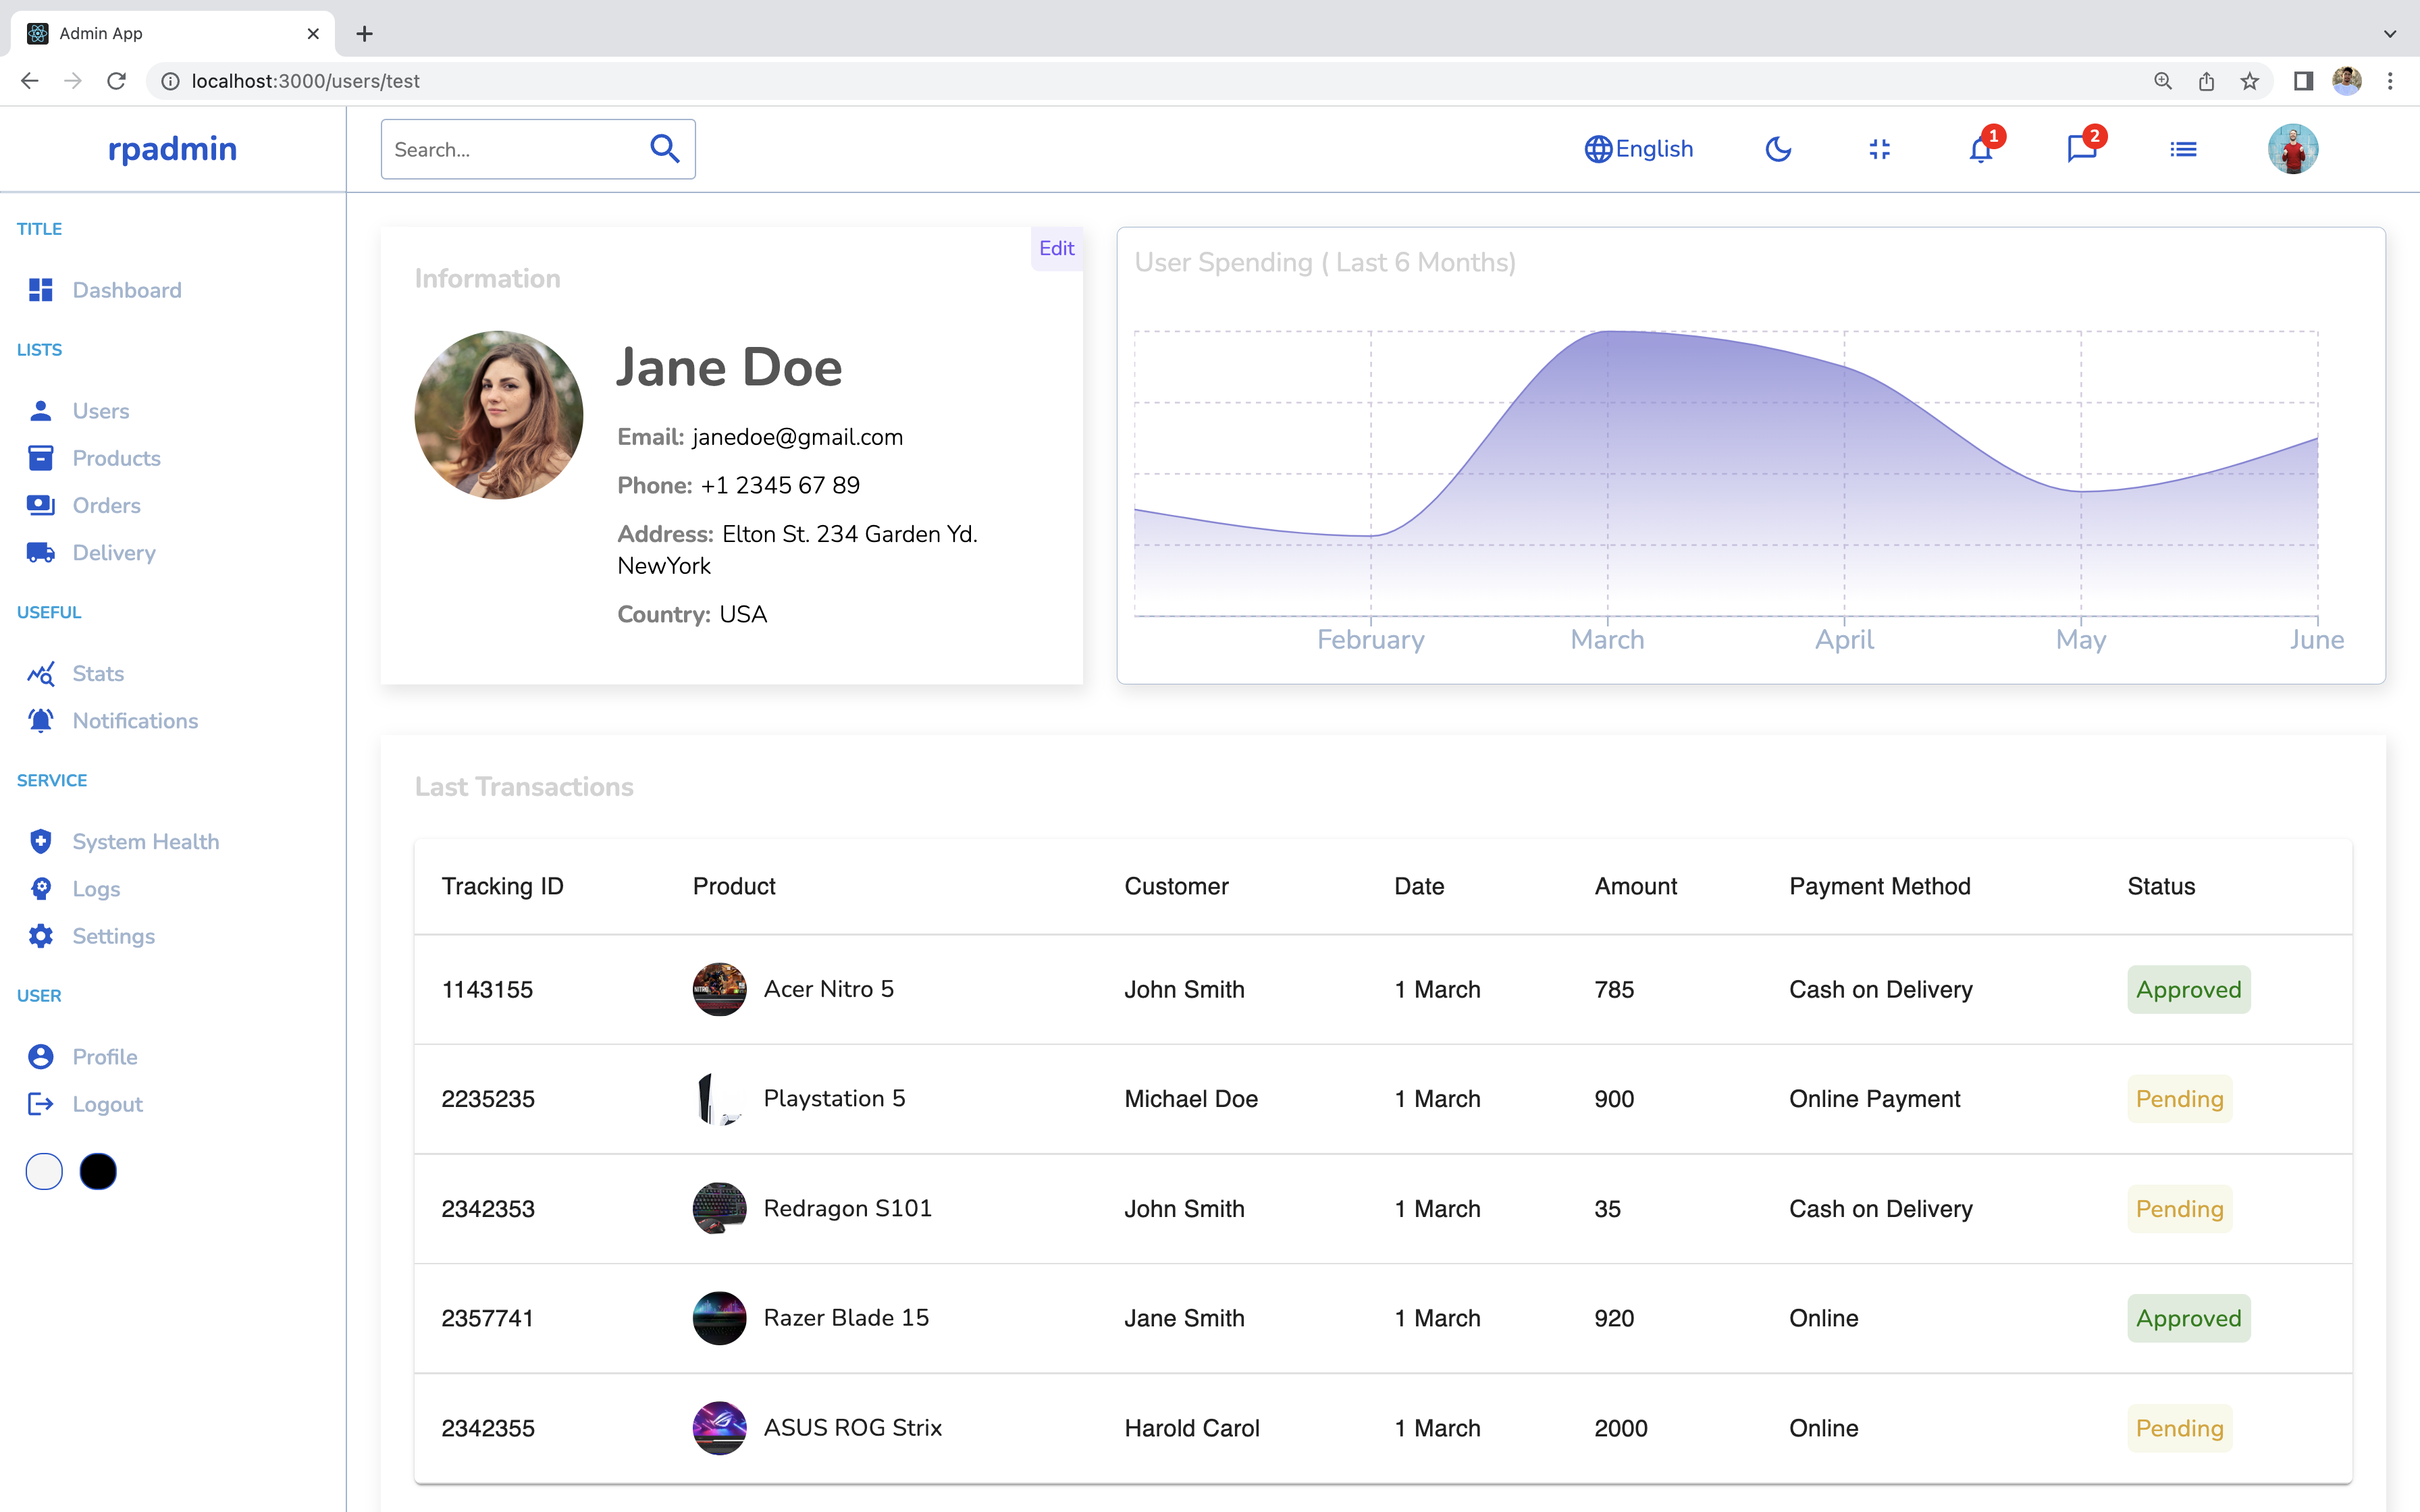The width and height of the screenshot is (2420, 1512).
Task: Open the chat messages icon
Action: [x=2082, y=150]
